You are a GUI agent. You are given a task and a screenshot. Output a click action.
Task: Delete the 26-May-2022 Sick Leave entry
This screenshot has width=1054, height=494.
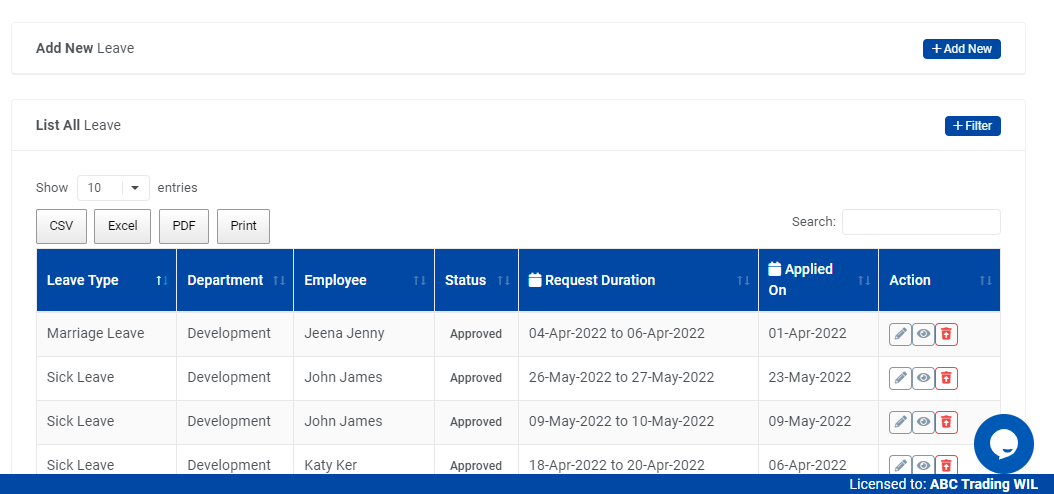(x=946, y=378)
